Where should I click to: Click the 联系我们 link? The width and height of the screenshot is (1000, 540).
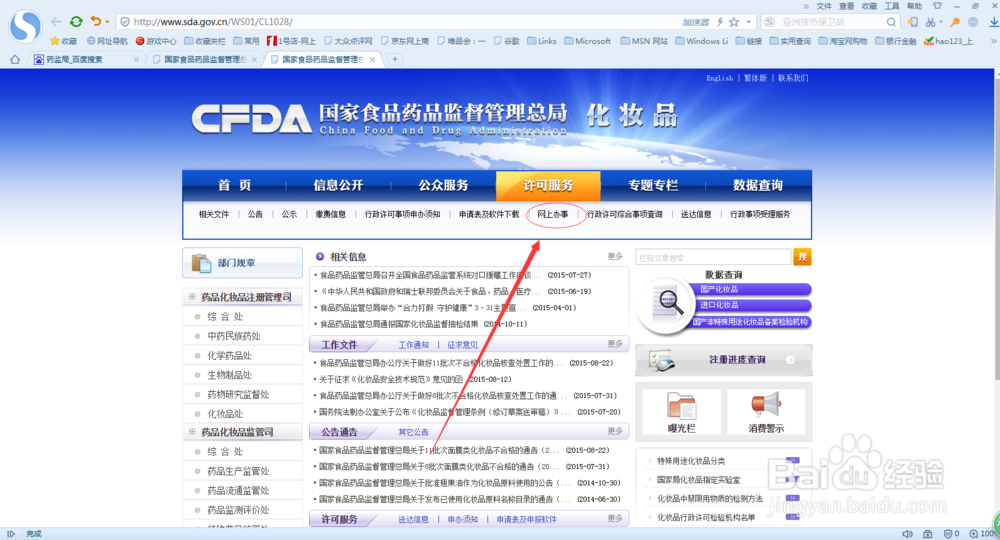(793, 78)
